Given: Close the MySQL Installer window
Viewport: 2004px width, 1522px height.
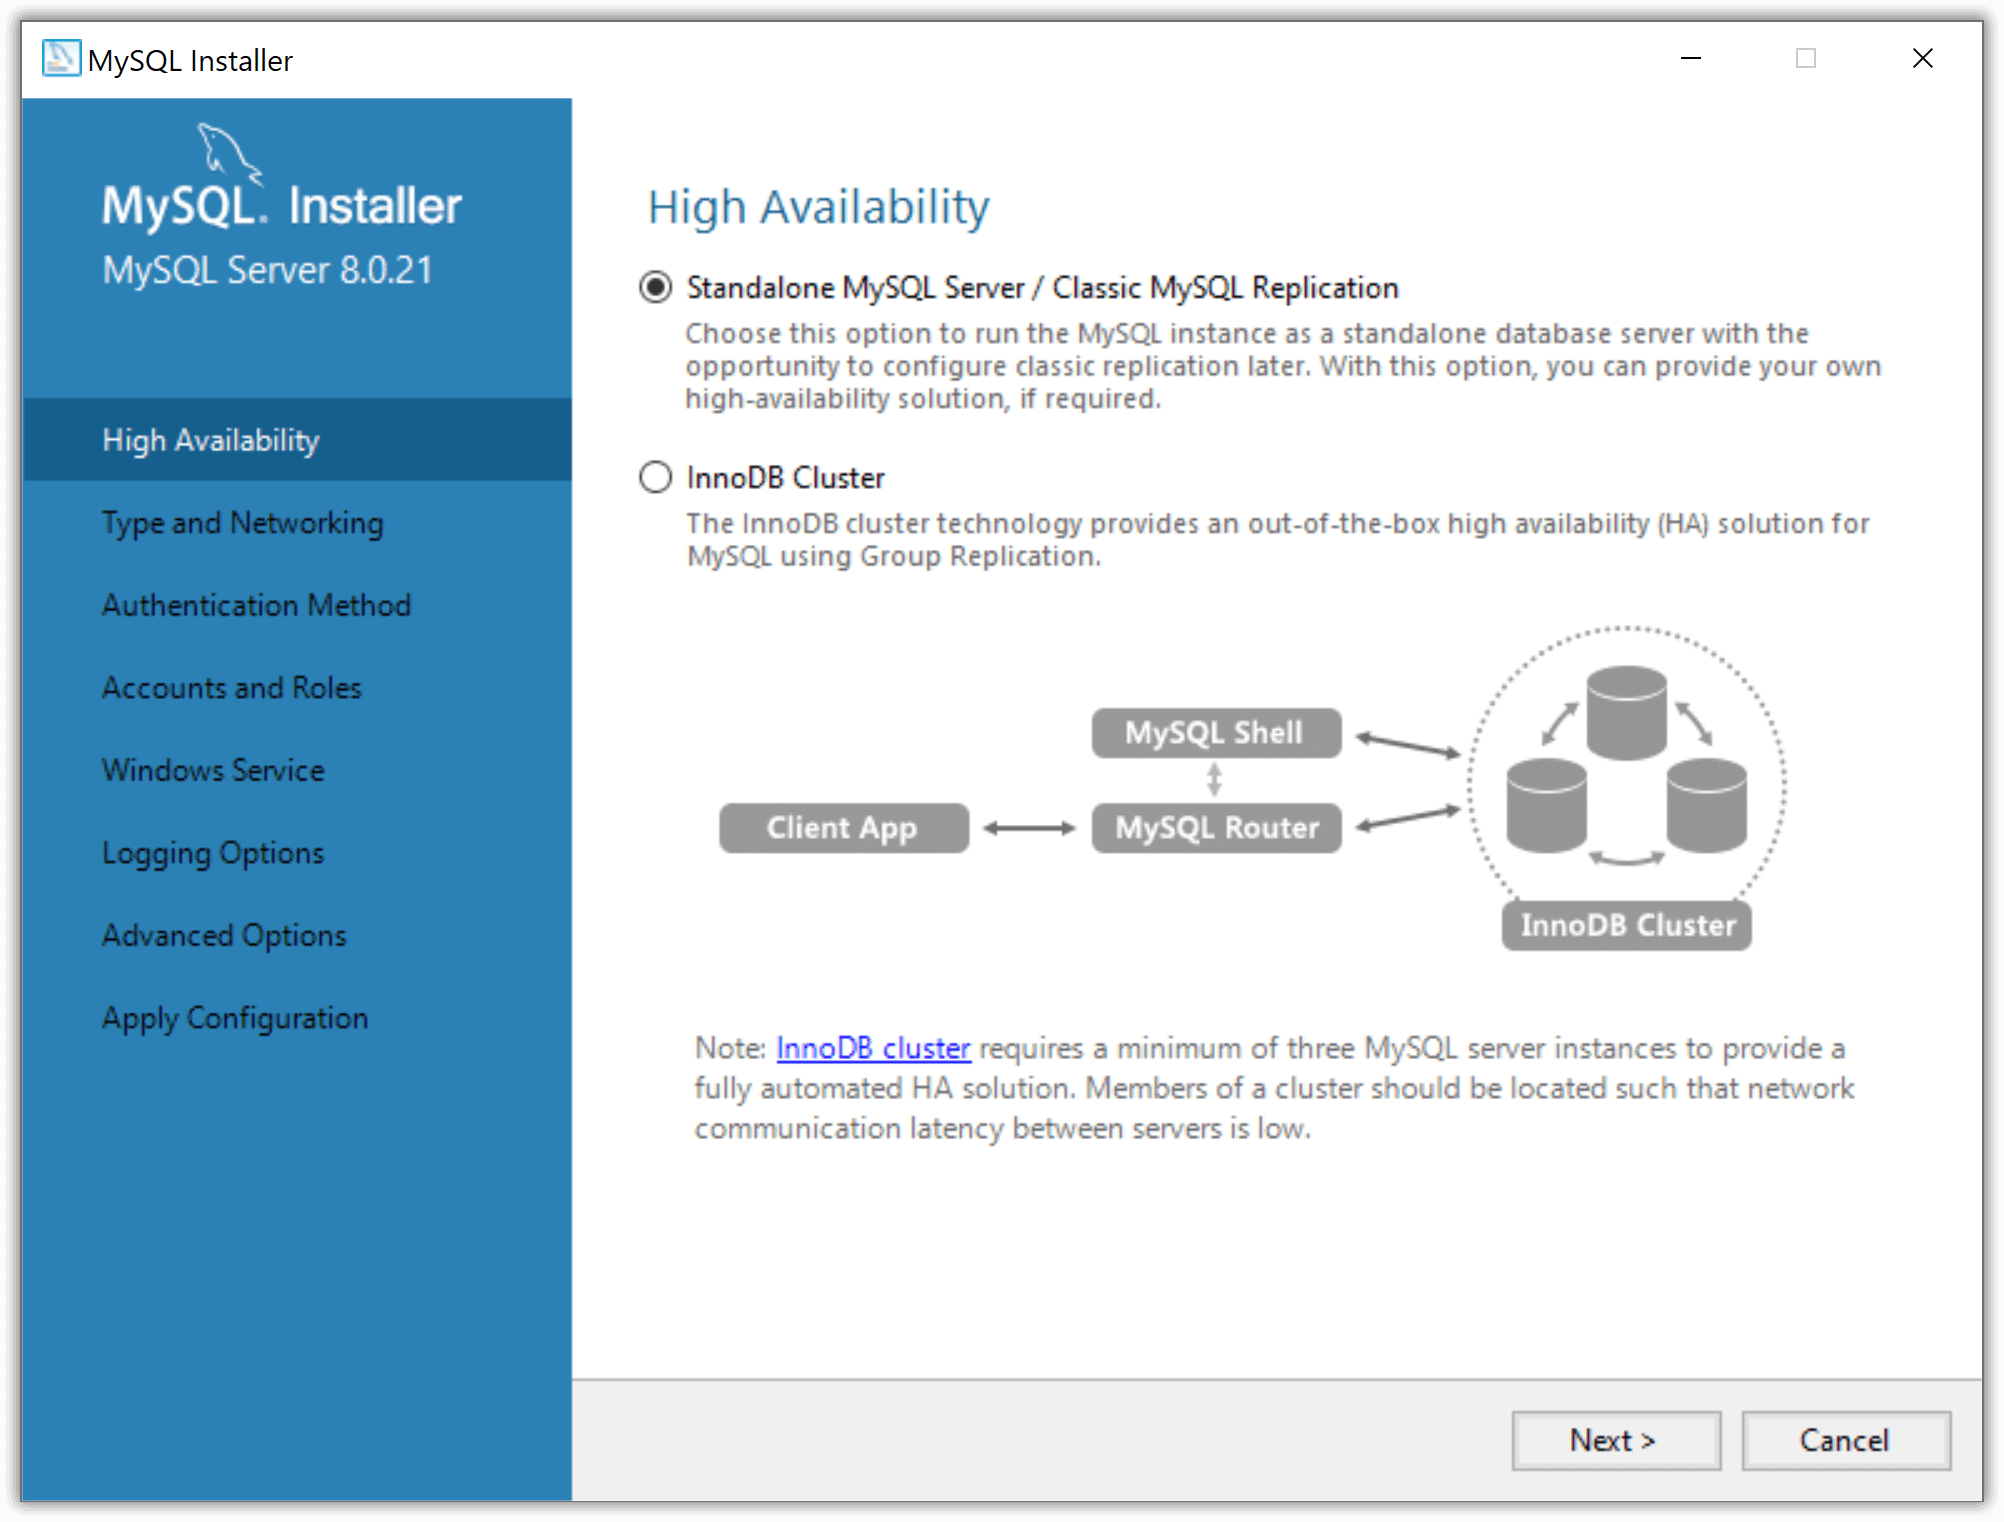Looking at the screenshot, I should click(x=1922, y=58).
